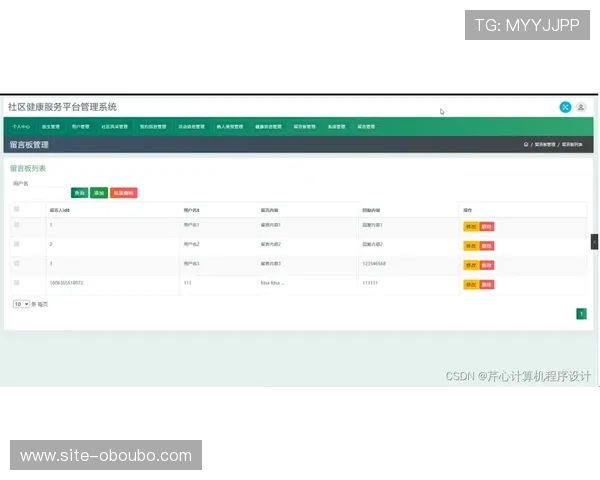Click red 删除 button in last row
Image resolution: width=600 pixels, height=480 pixels.
[487, 284]
